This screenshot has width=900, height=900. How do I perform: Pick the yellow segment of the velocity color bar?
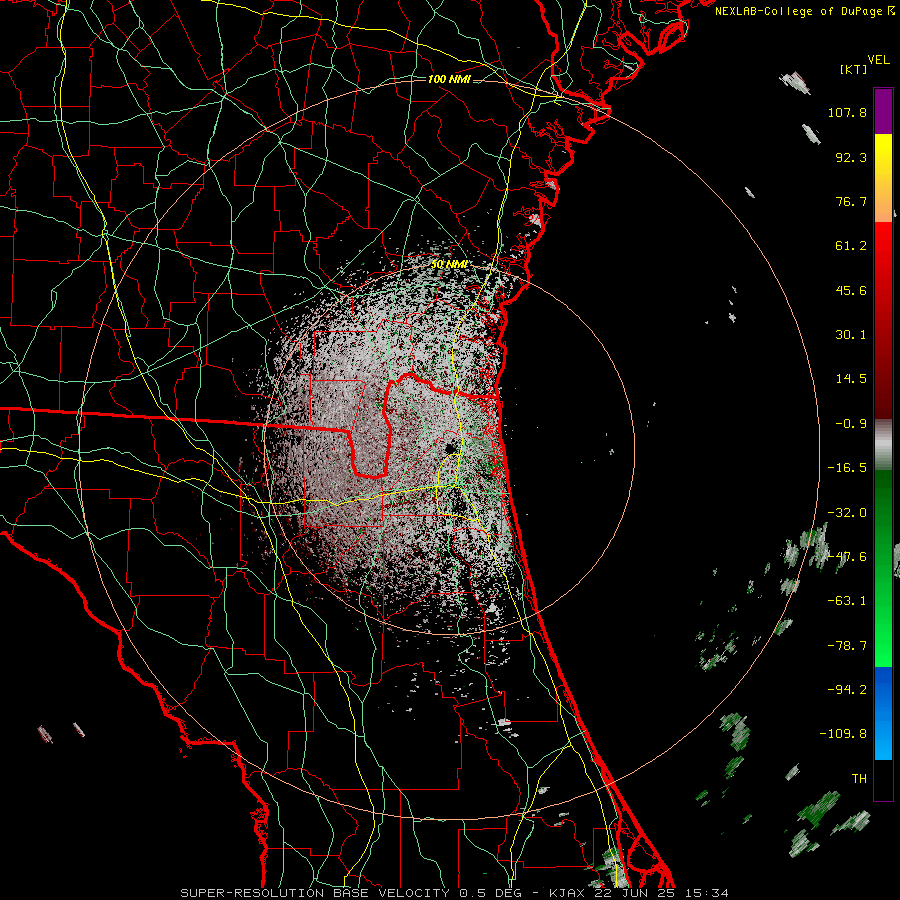(x=883, y=178)
